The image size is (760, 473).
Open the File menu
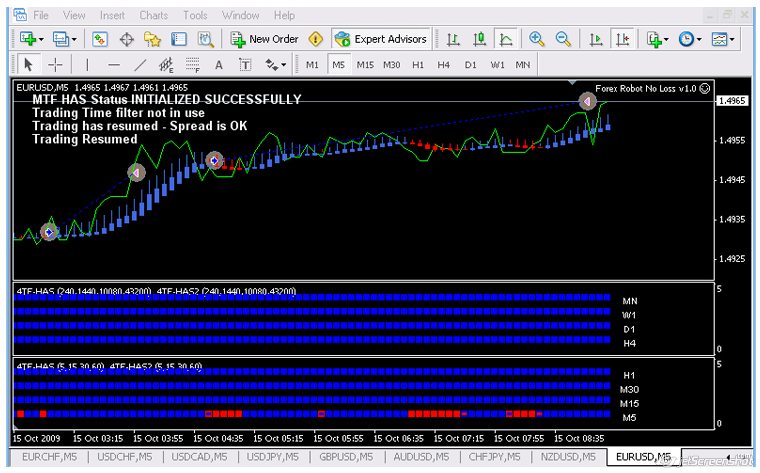(41, 15)
